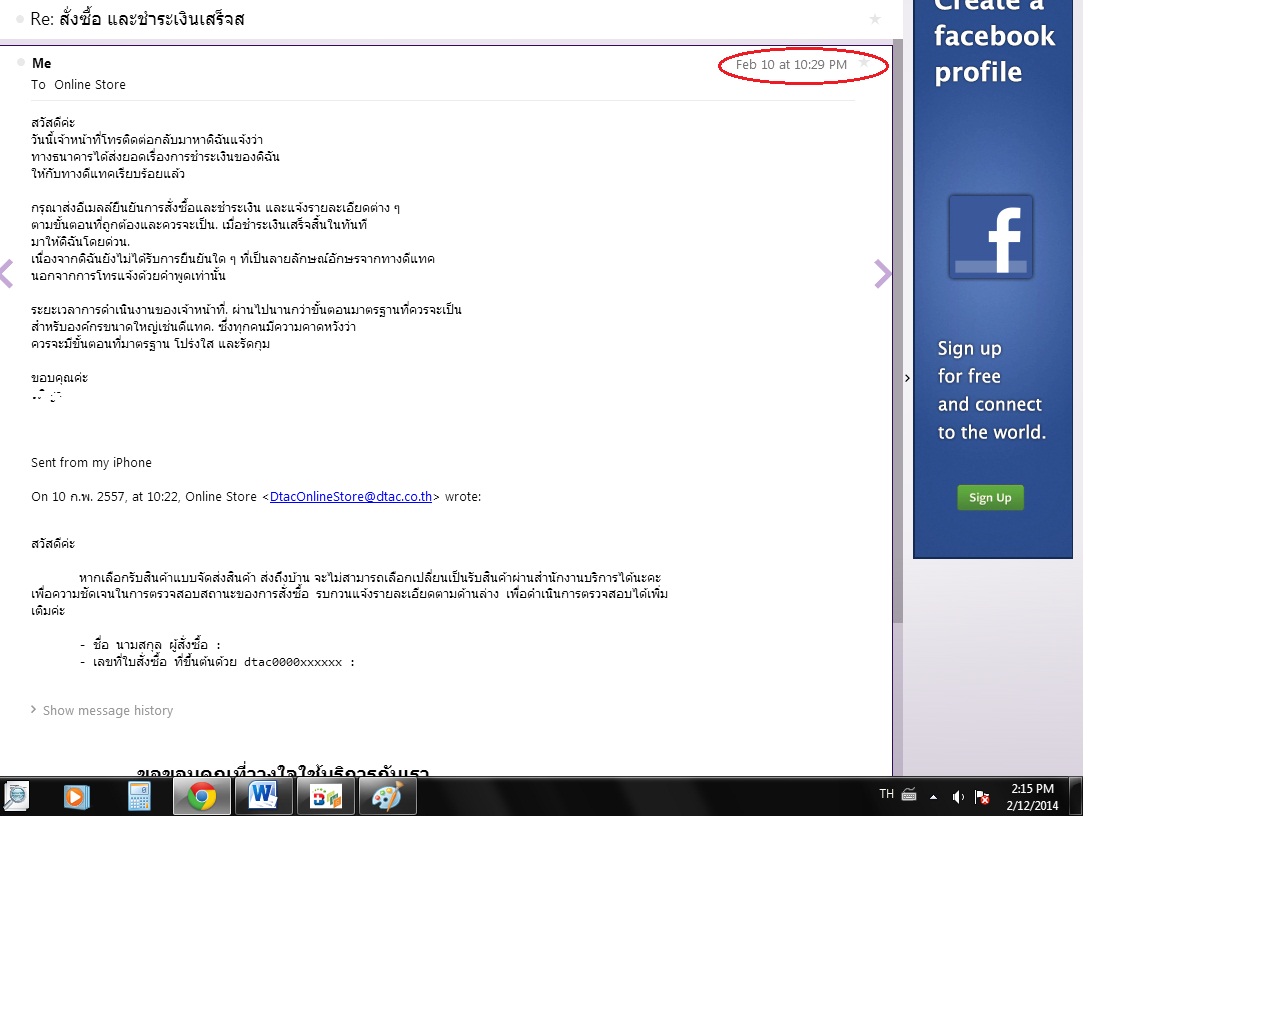
Task: Click the Facebook logo in the ad
Action: point(991,237)
